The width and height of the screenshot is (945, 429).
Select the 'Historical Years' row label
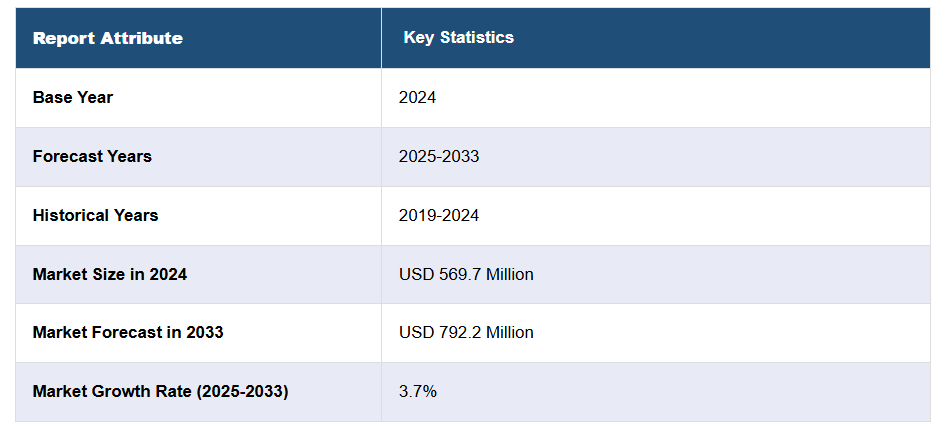(x=95, y=216)
